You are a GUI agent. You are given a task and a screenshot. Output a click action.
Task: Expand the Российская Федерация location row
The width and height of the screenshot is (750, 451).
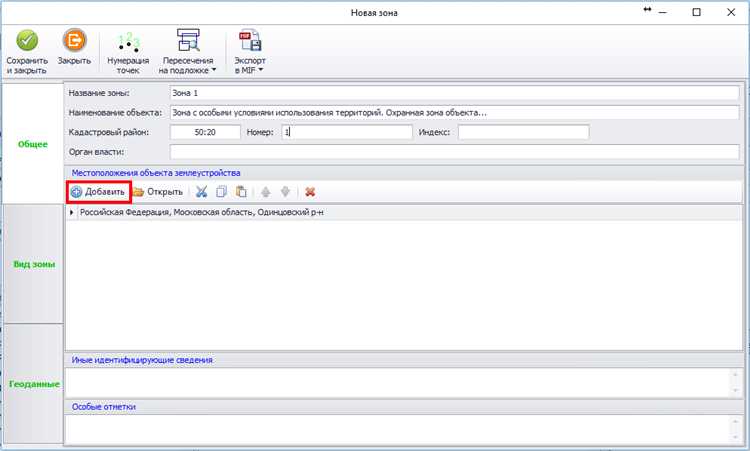coord(72,213)
